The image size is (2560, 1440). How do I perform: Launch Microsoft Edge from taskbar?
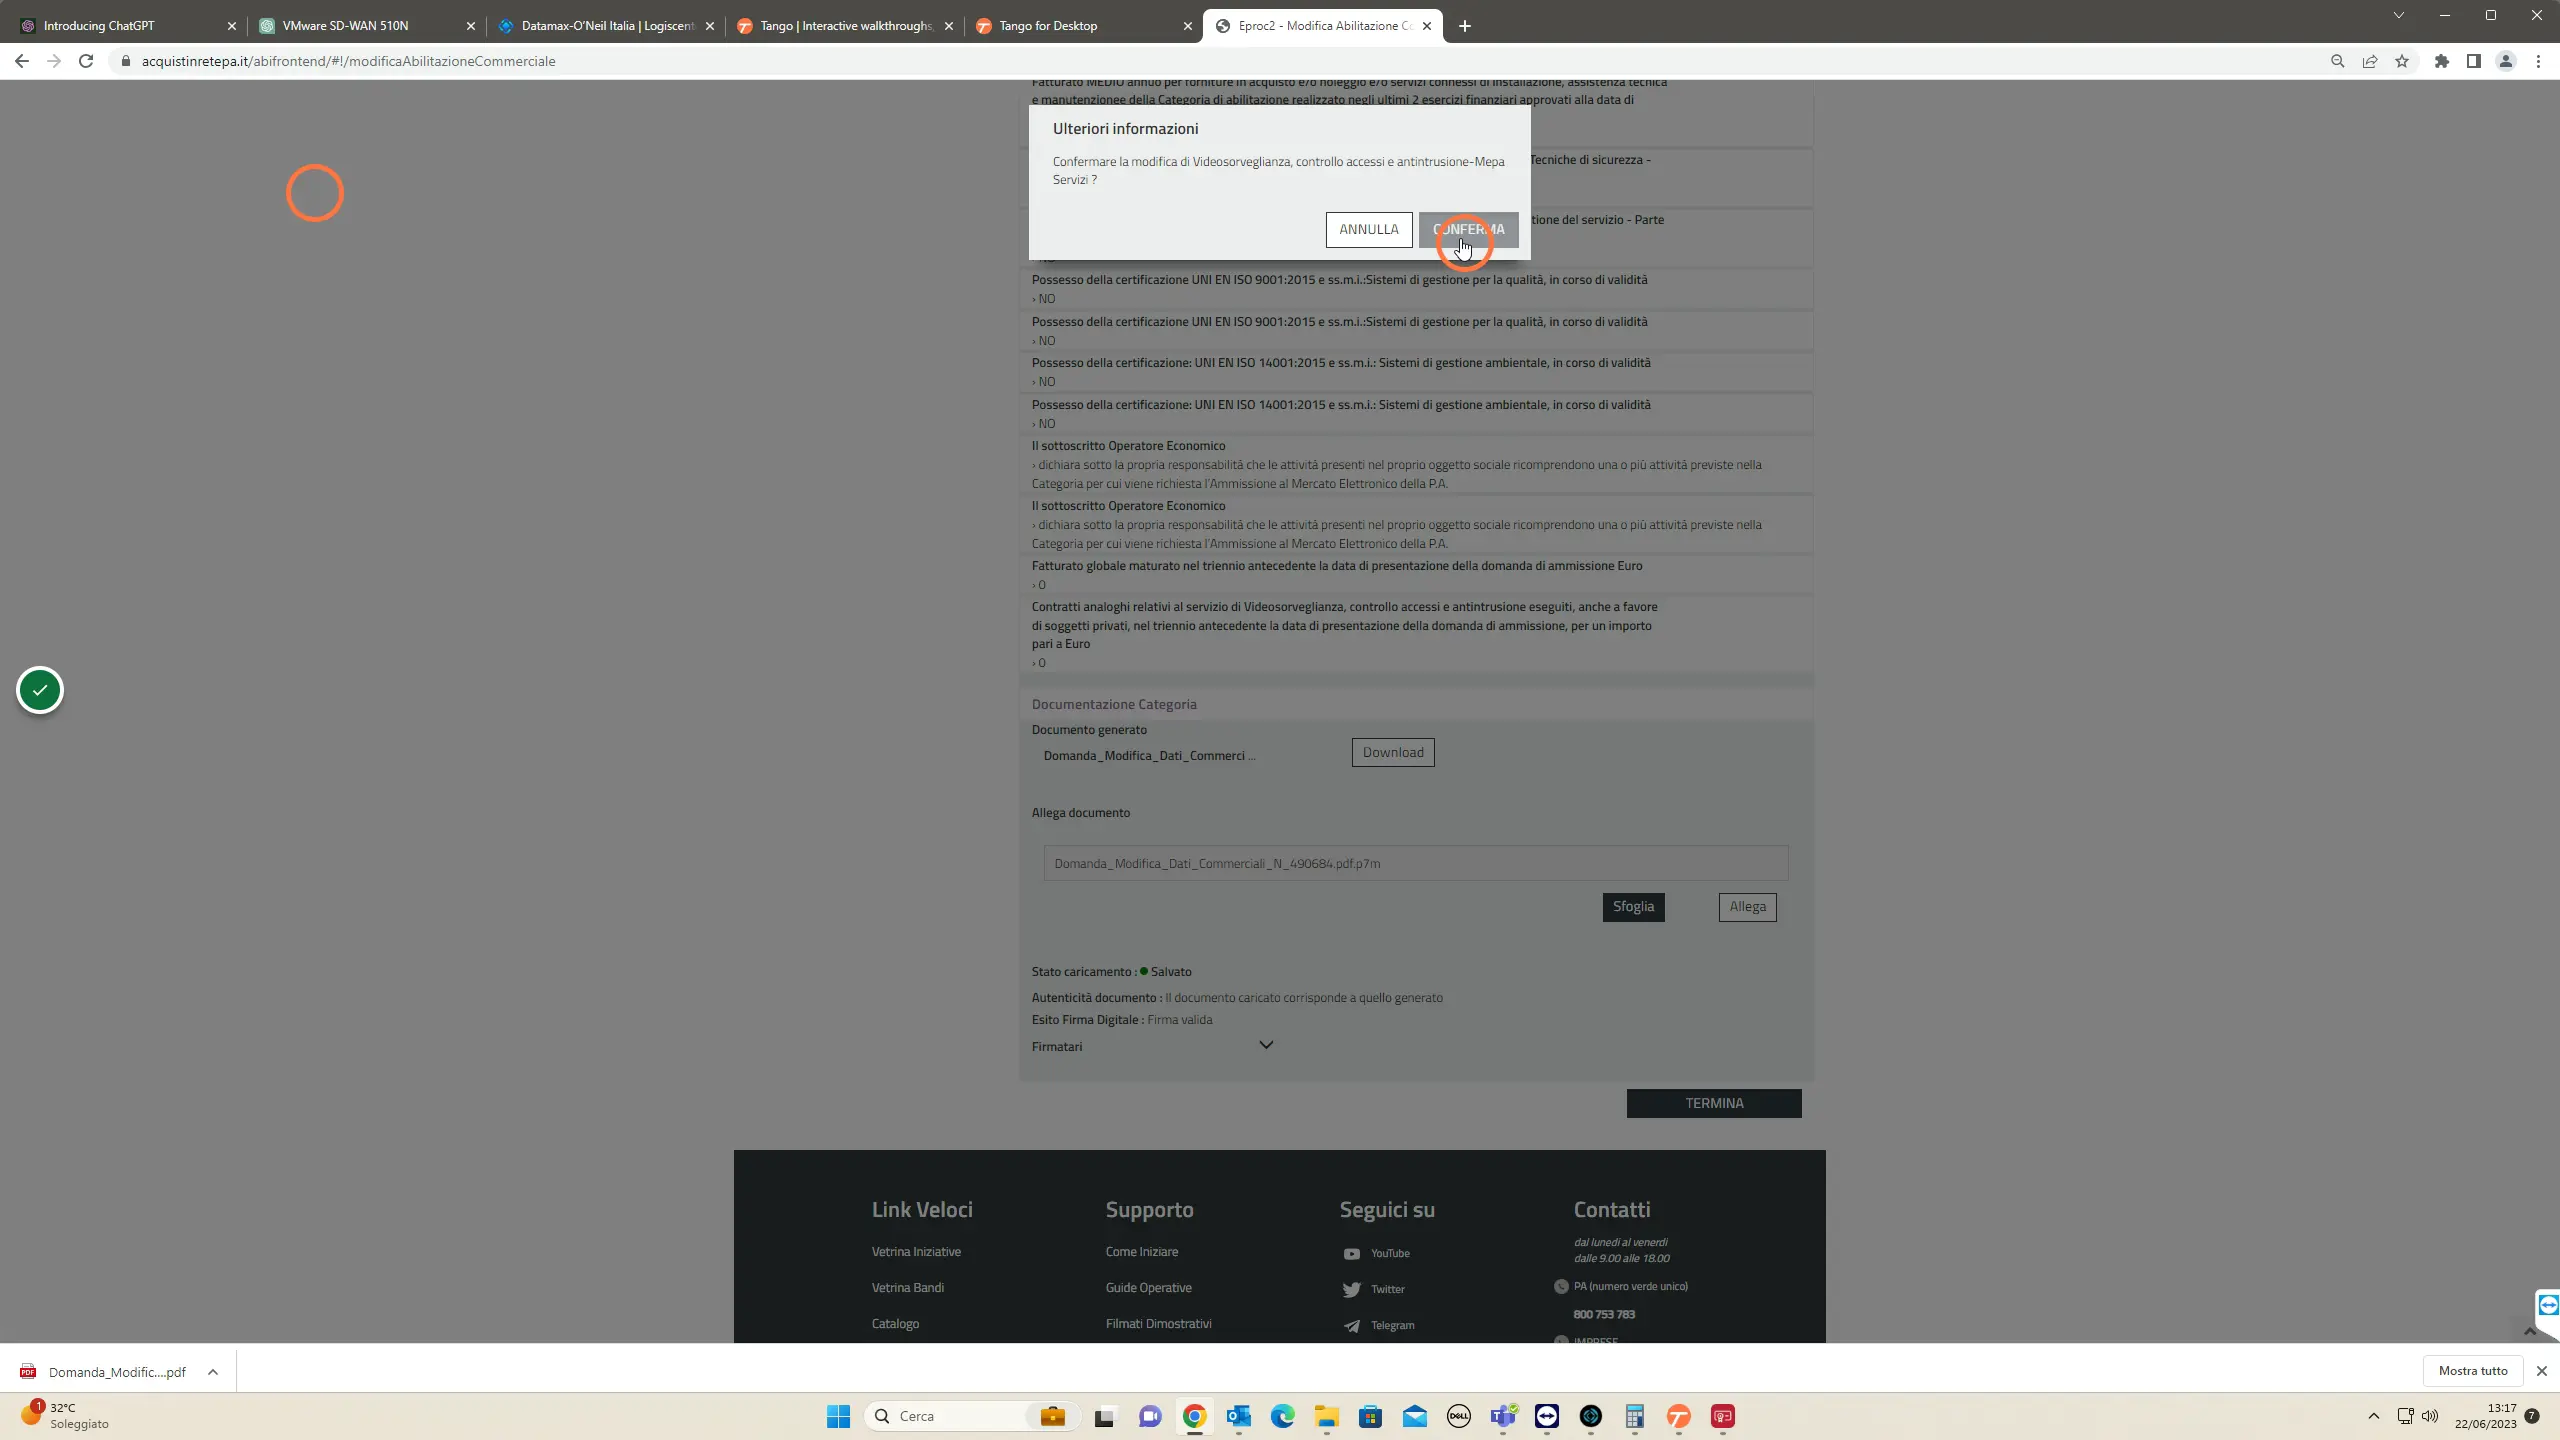(1283, 1416)
